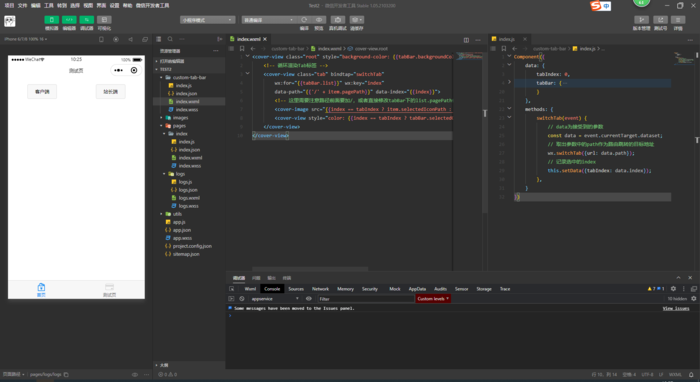Switch to the Wxml devtools tab
700x382 pixels.
coord(250,289)
